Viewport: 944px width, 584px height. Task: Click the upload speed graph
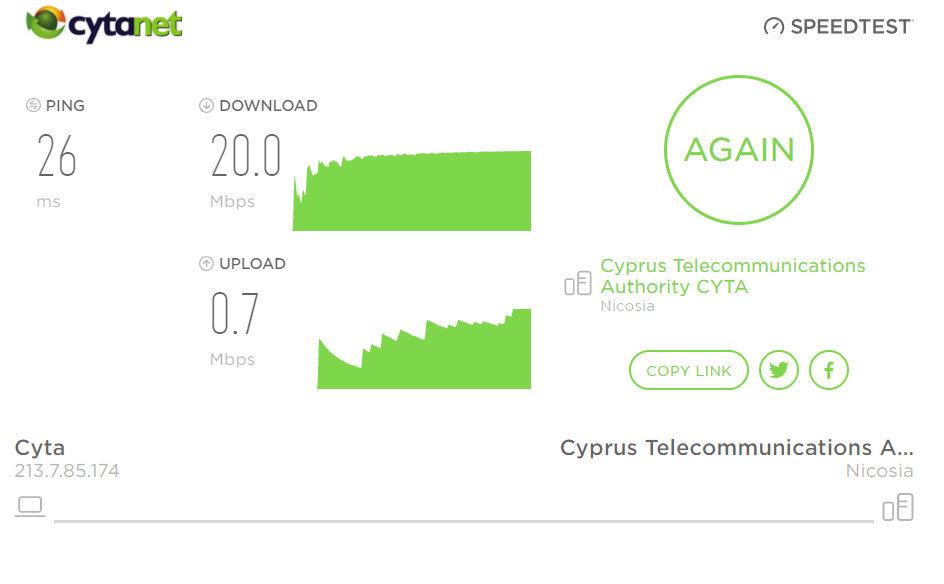click(x=424, y=349)
